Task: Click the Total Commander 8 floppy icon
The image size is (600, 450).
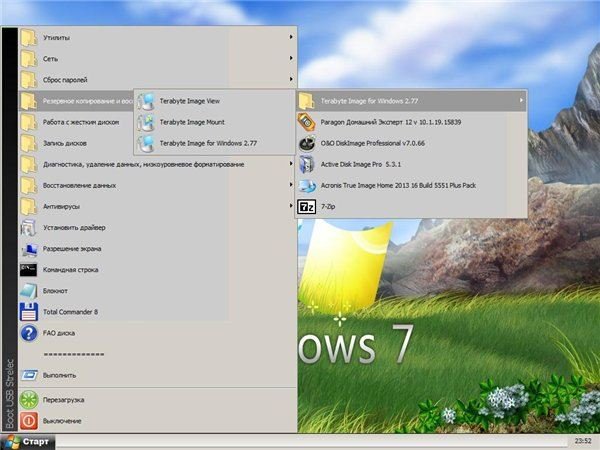Action: pyautogui.click(x=29, y=312)
